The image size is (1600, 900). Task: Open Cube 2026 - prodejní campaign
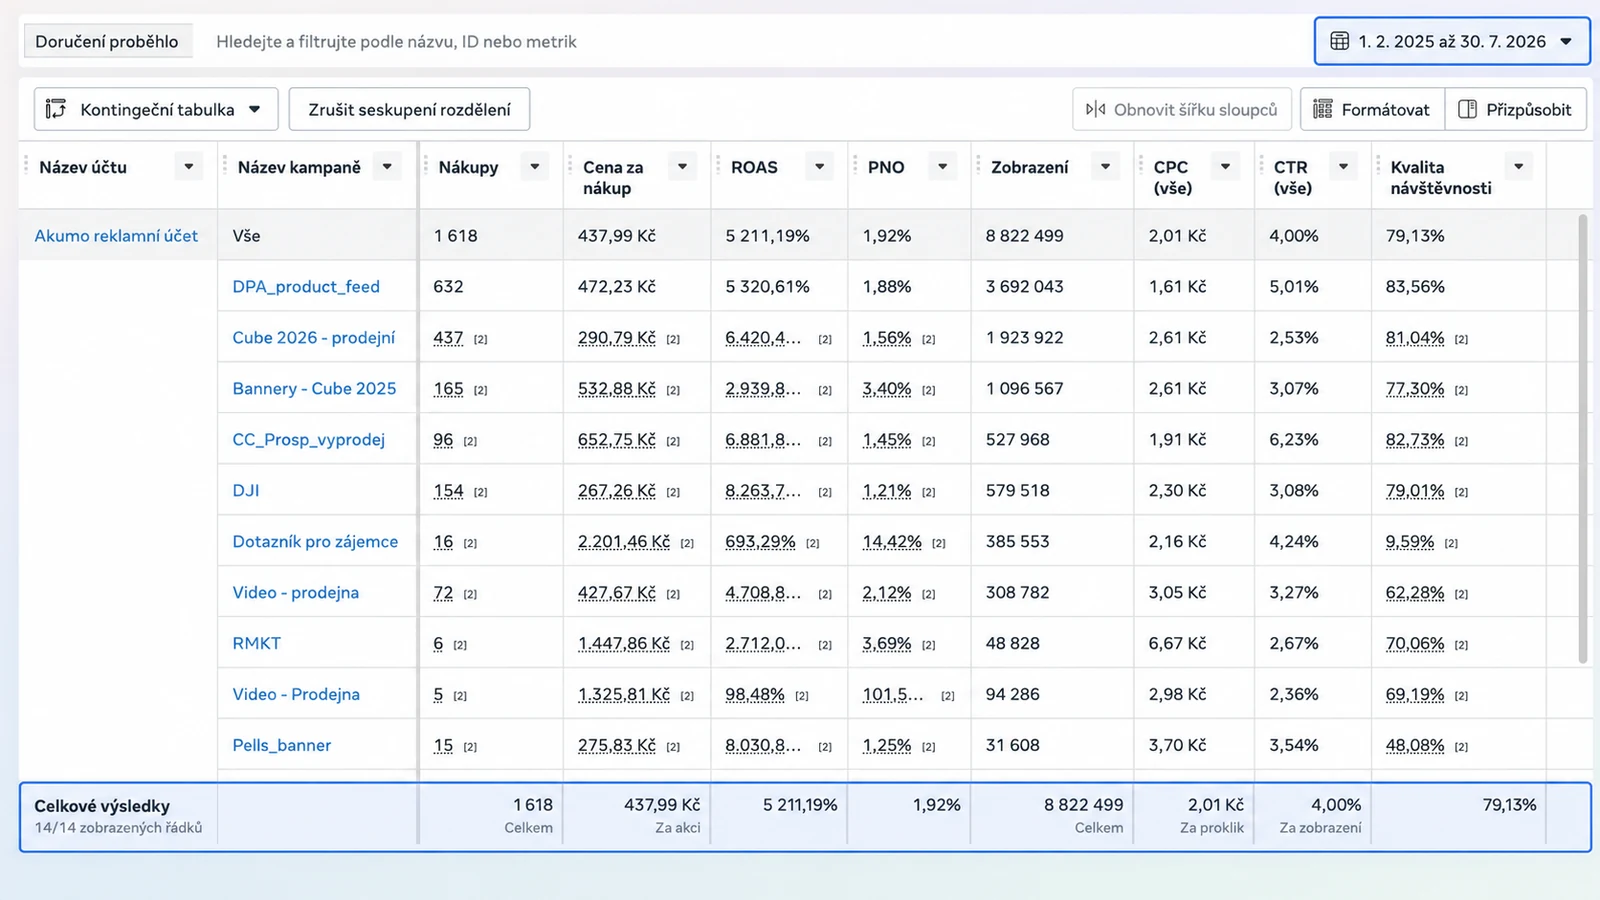[x=314, y=338]
